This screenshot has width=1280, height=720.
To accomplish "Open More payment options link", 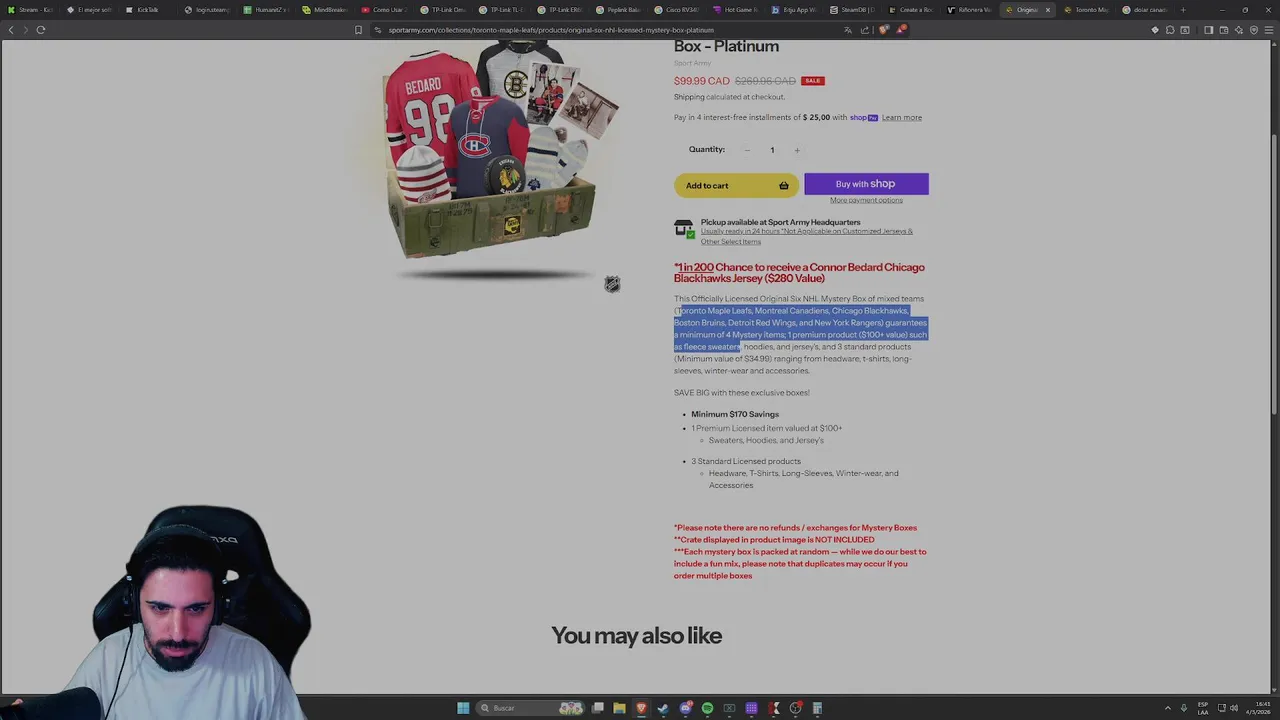I will point(866,200).
